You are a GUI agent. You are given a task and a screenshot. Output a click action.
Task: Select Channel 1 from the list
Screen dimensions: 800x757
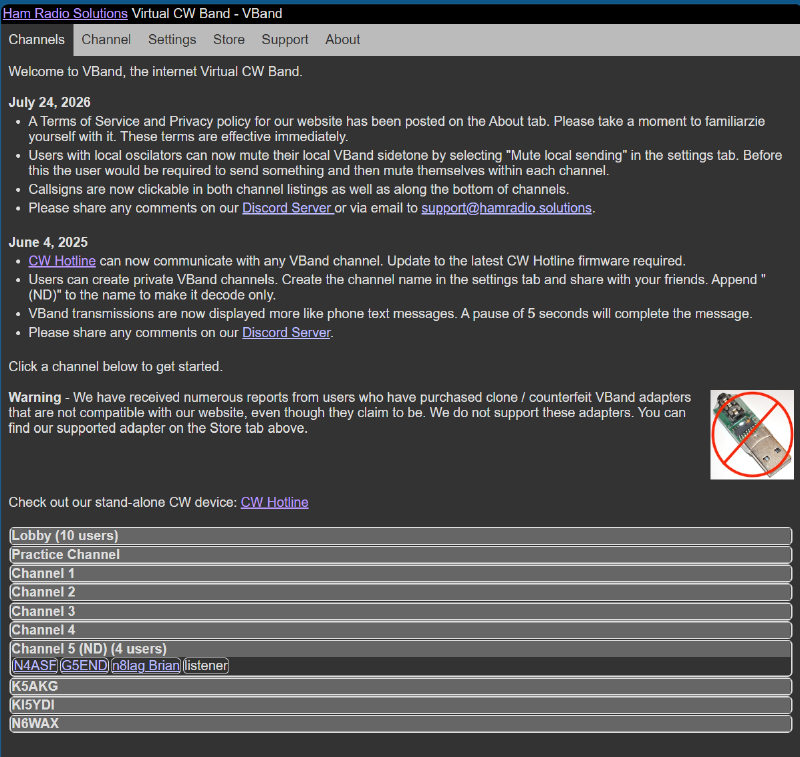tap(401, 573)
